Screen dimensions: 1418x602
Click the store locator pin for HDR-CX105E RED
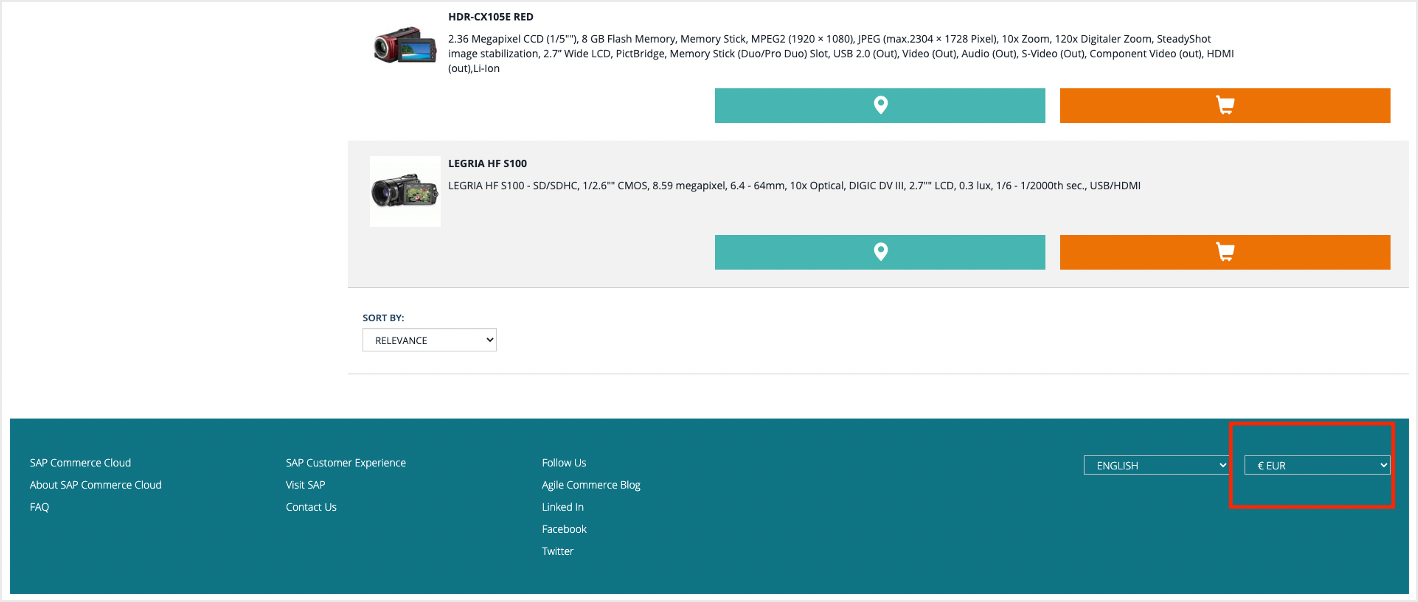[879, 105]
